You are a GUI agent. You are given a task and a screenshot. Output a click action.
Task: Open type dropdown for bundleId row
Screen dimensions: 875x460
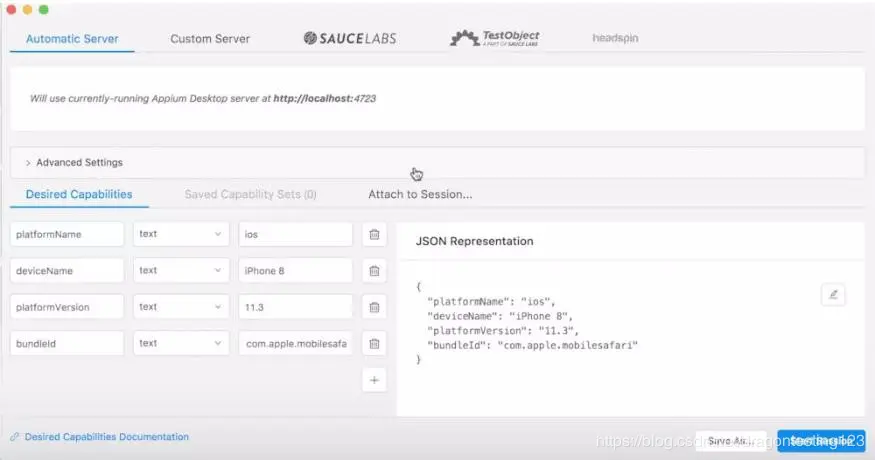coord(181,343)
